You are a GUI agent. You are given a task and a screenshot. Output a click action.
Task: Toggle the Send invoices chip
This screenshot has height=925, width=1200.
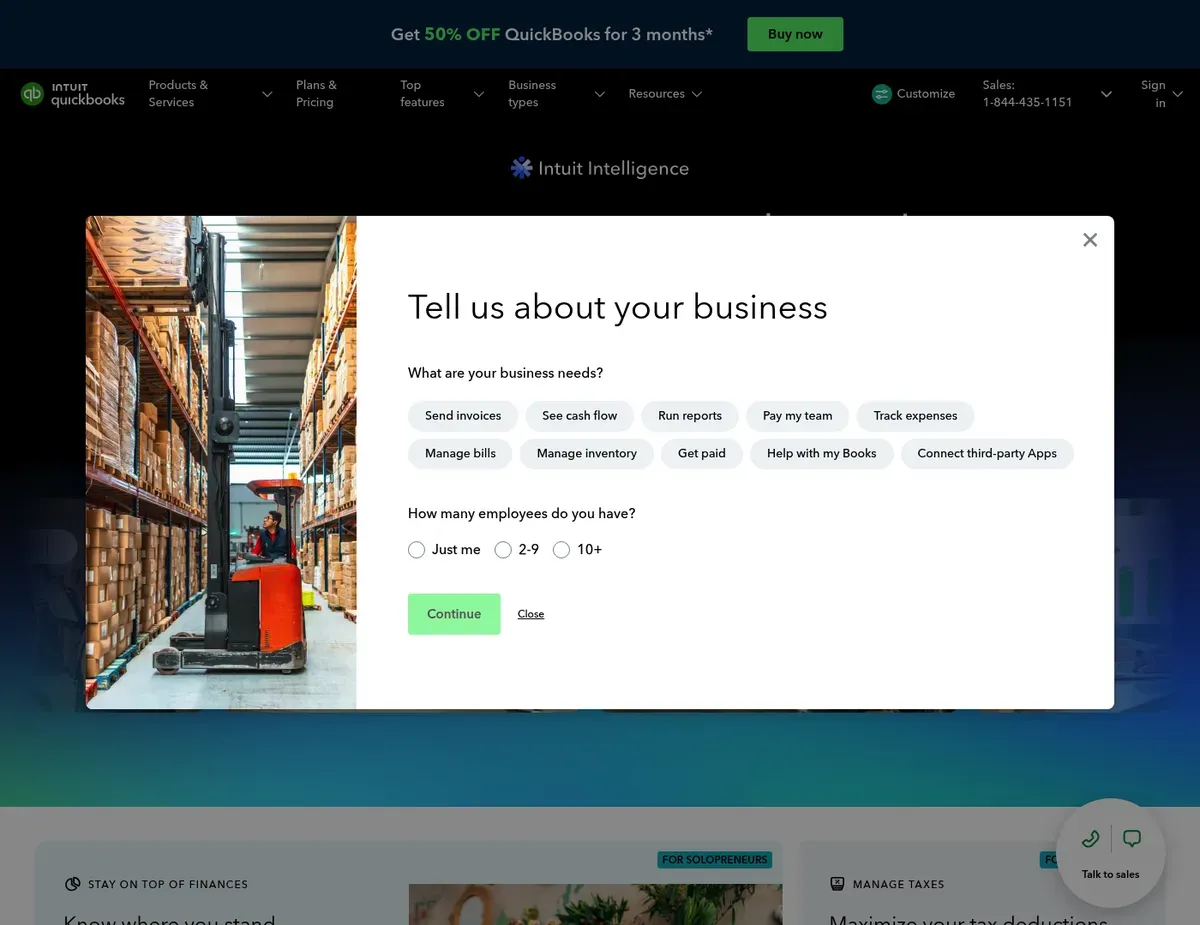pyautogui.click(x=463, y=416)
